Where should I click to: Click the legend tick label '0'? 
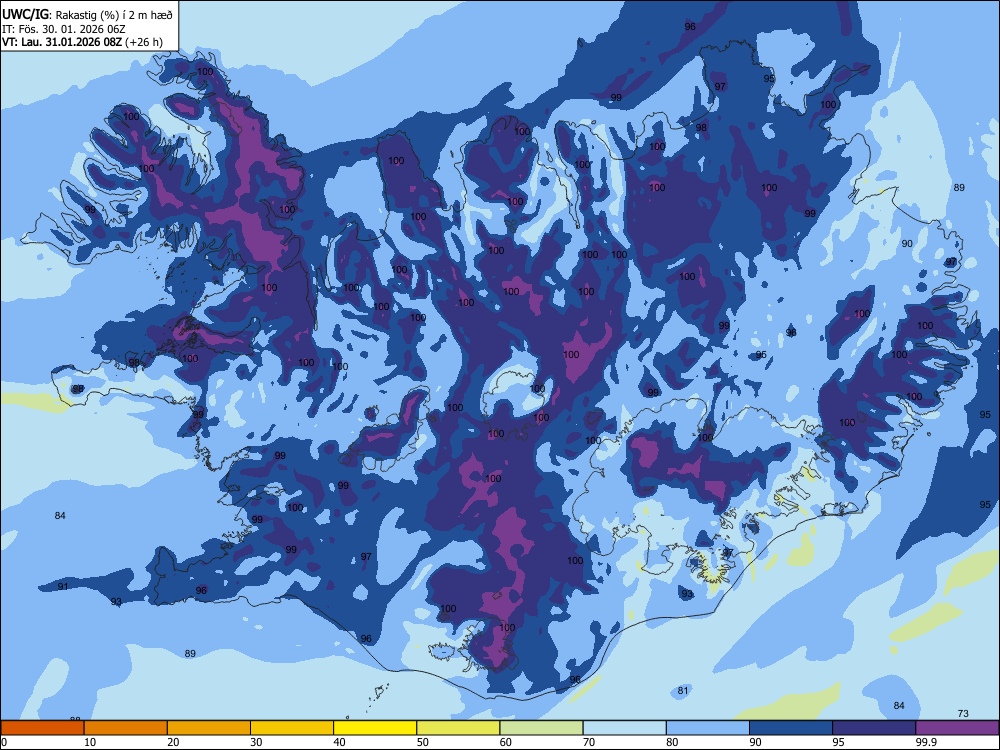(x=4, y=742)
